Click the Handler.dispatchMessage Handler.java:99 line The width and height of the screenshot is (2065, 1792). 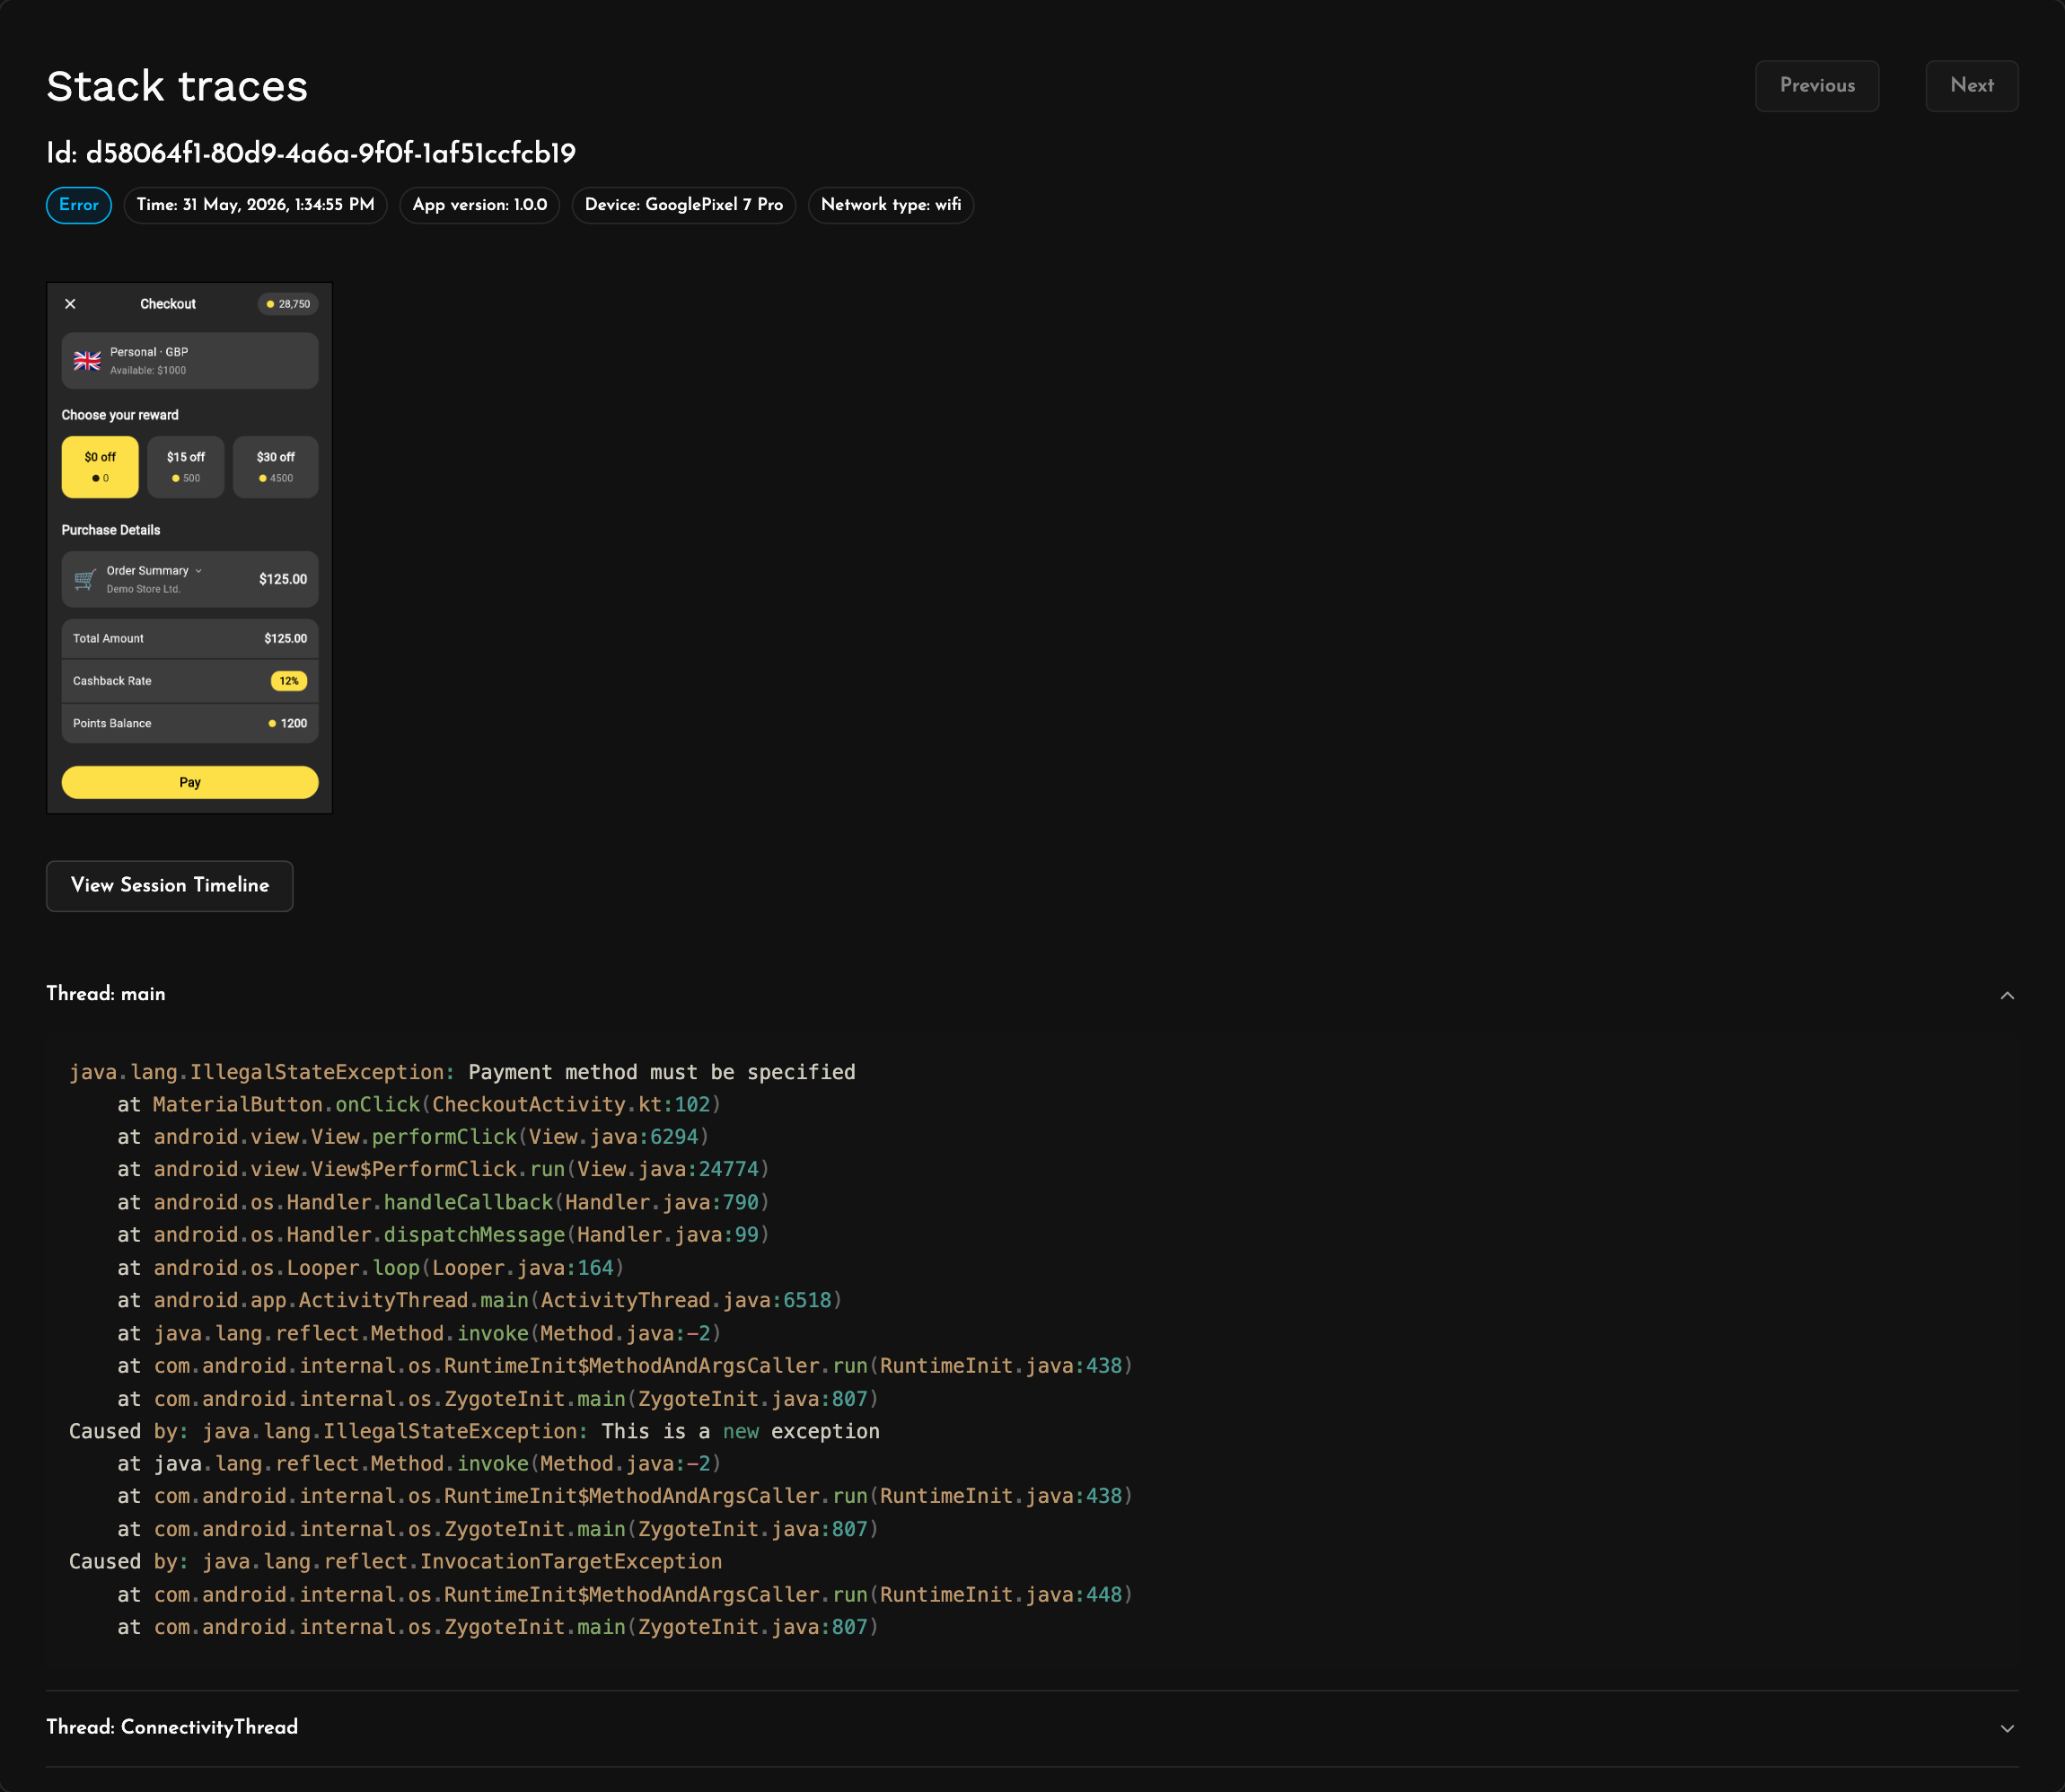click(443, 1235)
